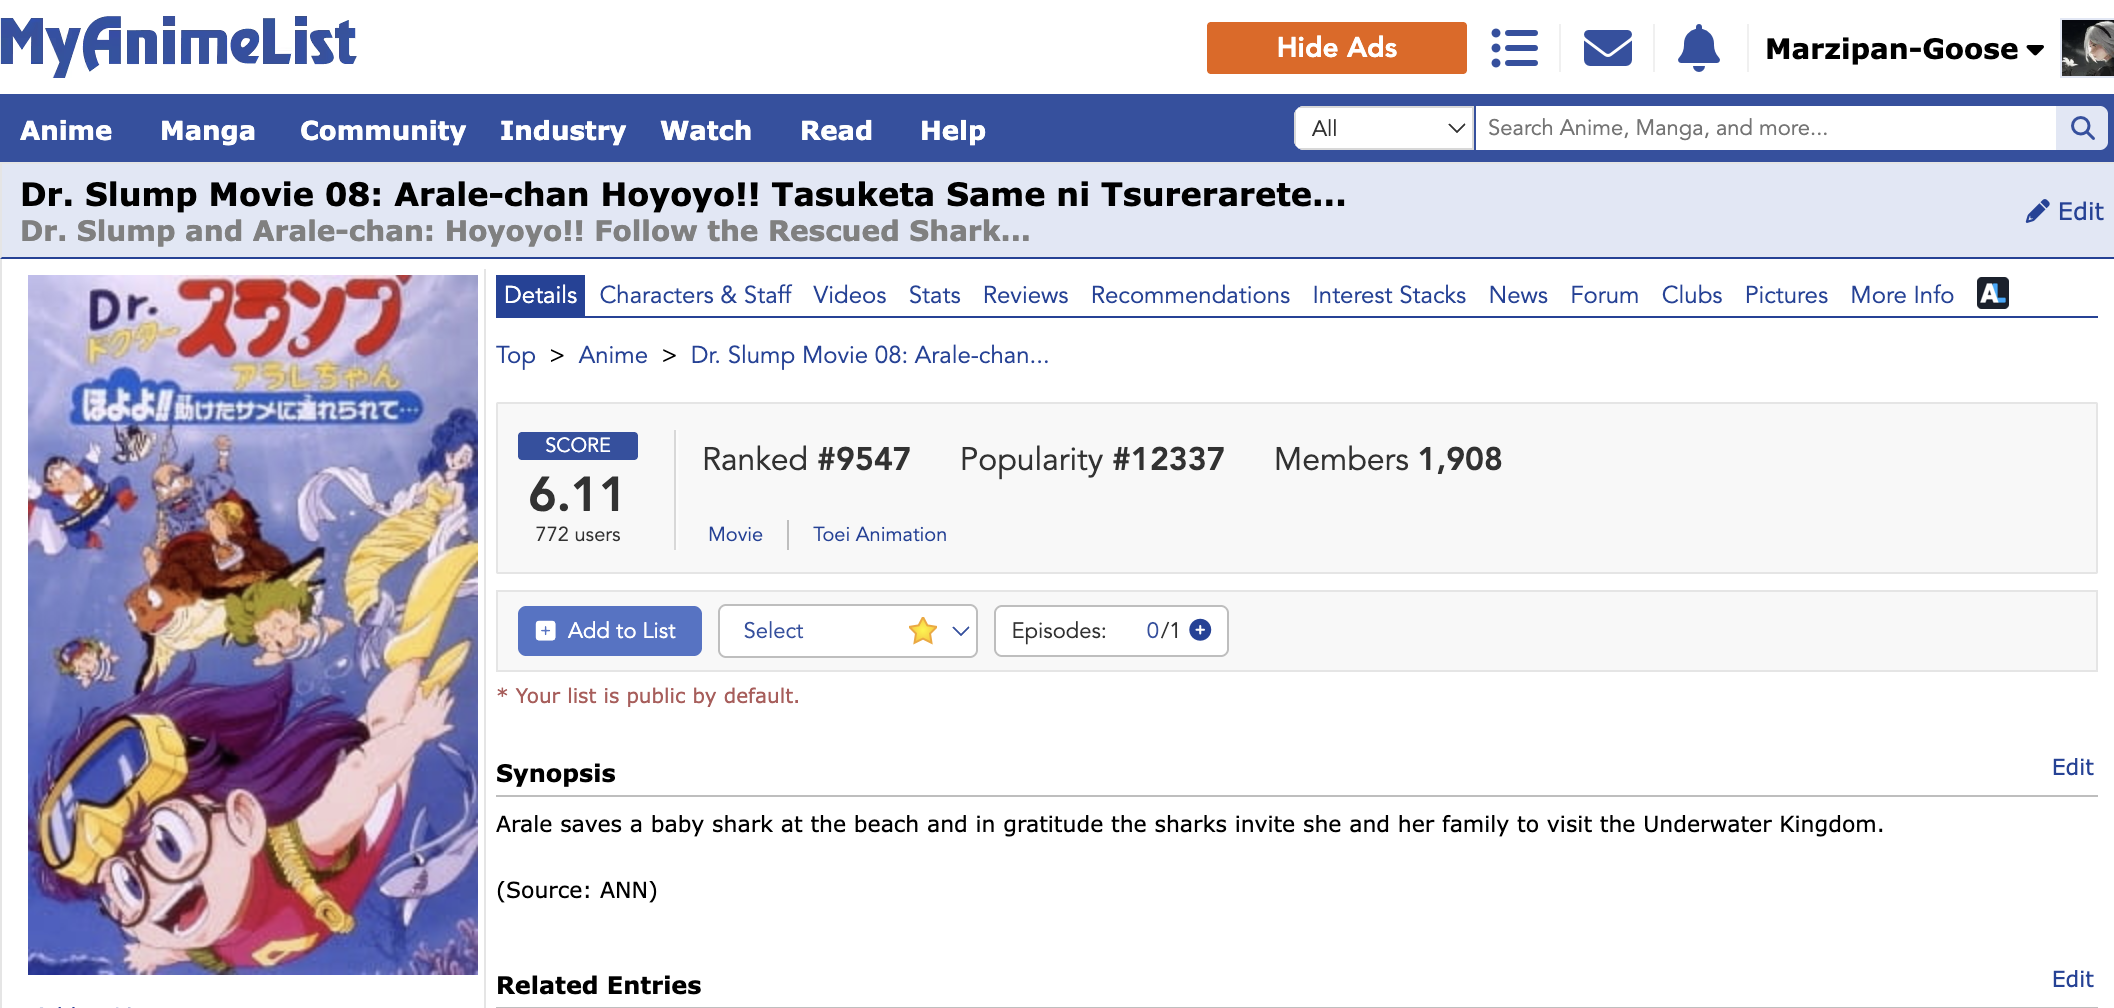Open the search category 'All' dropdown
The width and height of the screenshot is (2114, 1008).
pyautogui.click(x=1384, y=128)
